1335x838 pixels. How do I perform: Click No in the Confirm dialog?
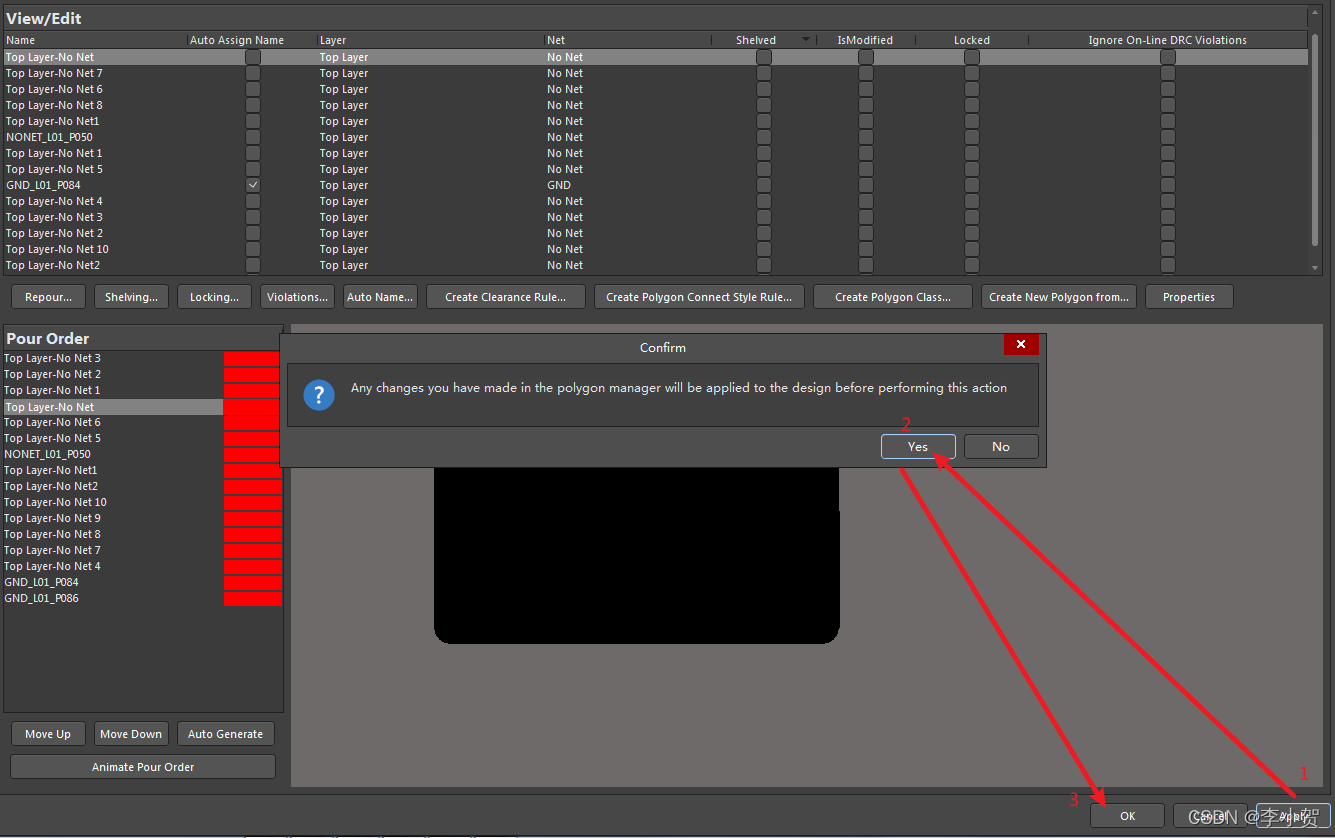(x=1001, y=446)
